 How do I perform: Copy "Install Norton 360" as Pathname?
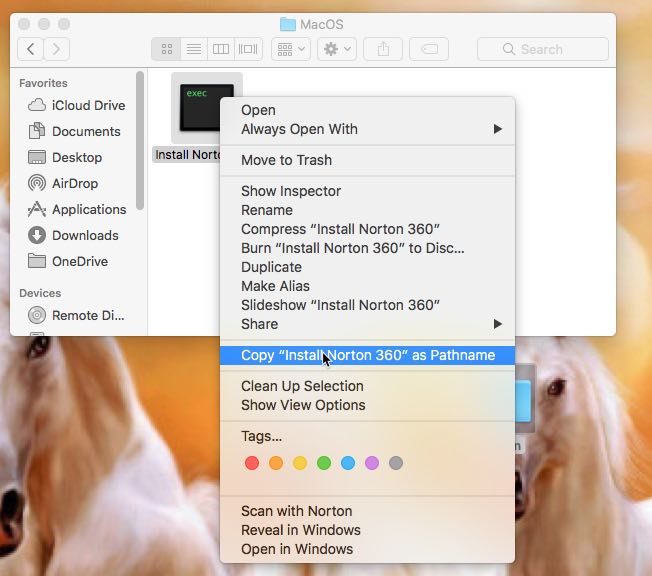(x=367, y=355)
